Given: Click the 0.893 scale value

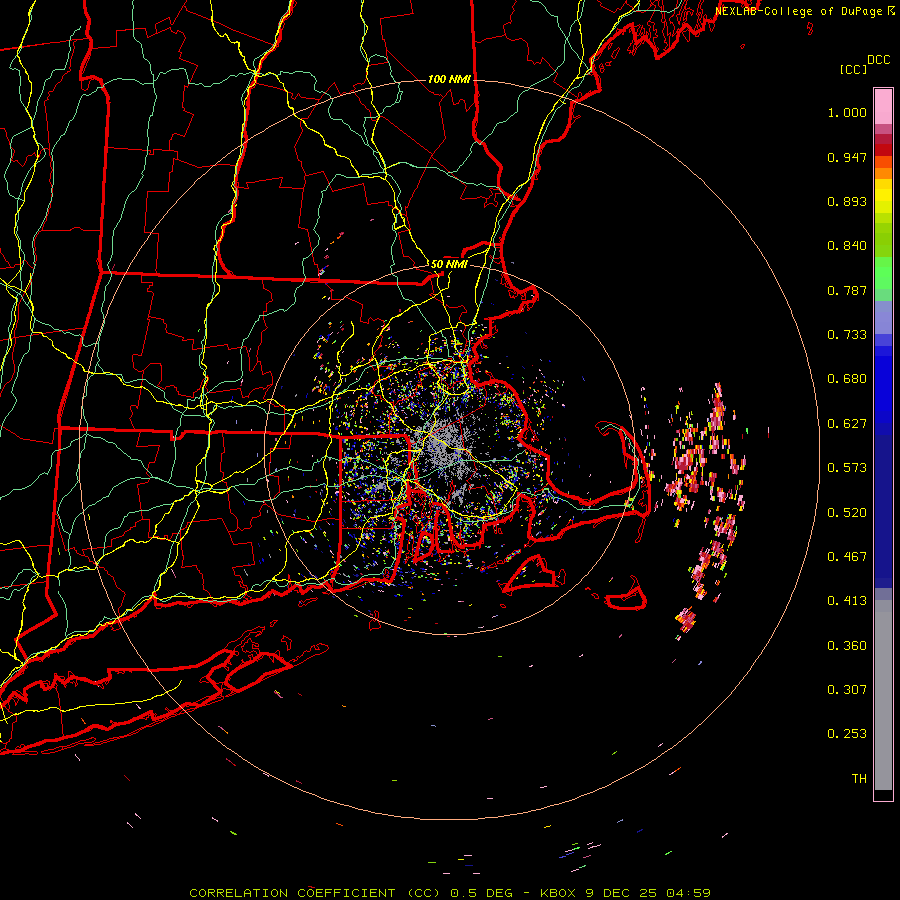Looking at the screenshot, I should (x=847, y=201).
